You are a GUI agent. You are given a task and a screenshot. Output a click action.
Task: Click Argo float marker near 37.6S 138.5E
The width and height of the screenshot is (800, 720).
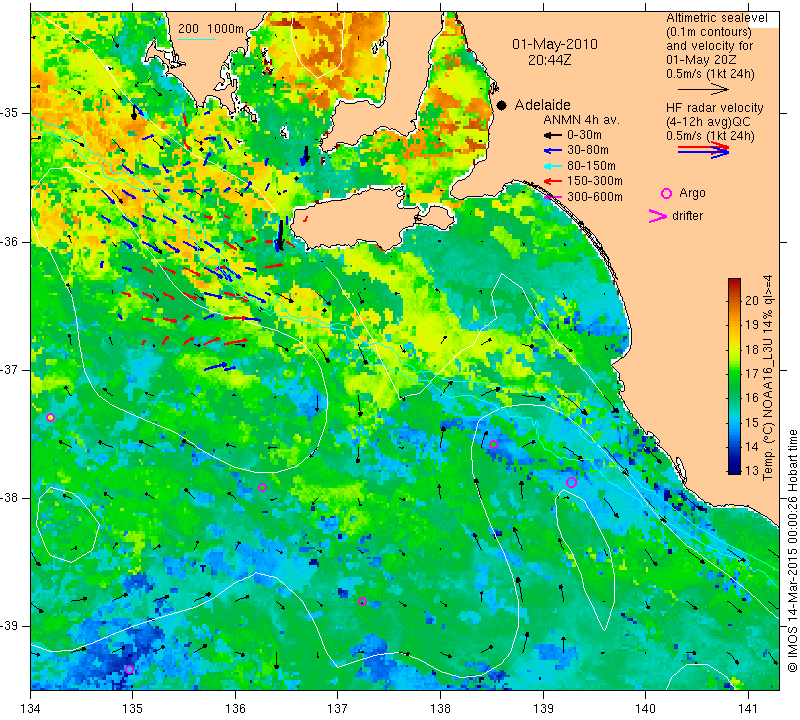coord(493,444)
